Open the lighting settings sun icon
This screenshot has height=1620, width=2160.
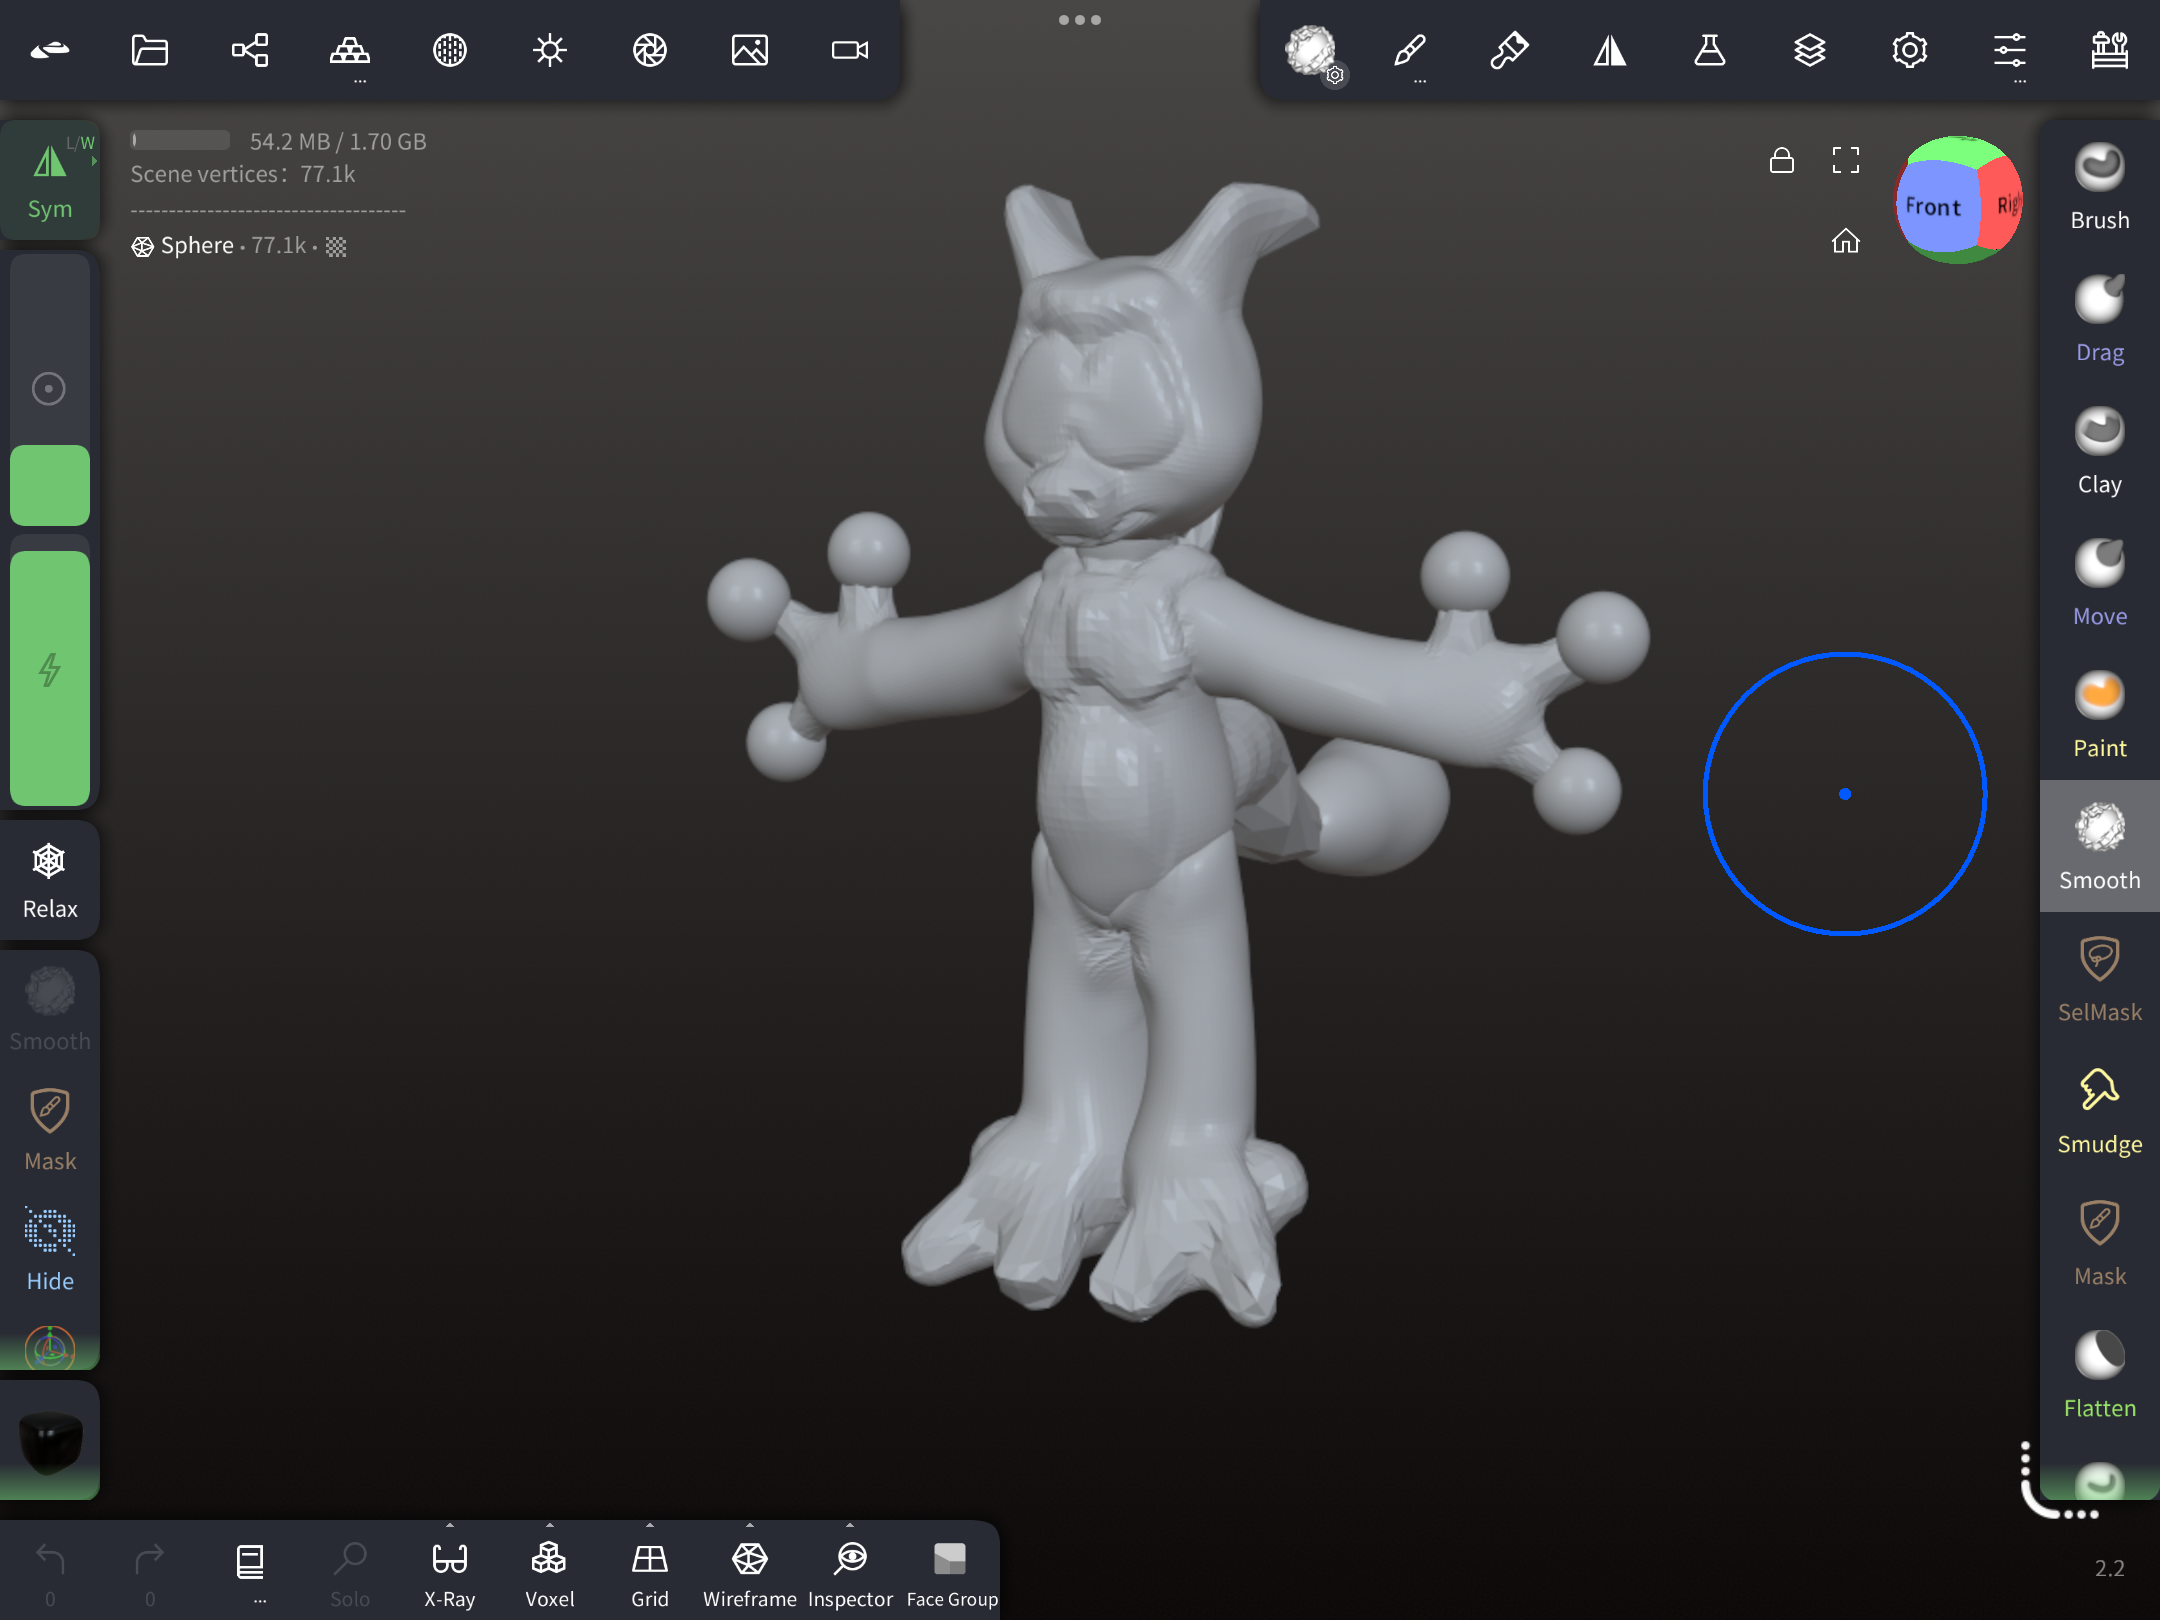click(549, 50)
